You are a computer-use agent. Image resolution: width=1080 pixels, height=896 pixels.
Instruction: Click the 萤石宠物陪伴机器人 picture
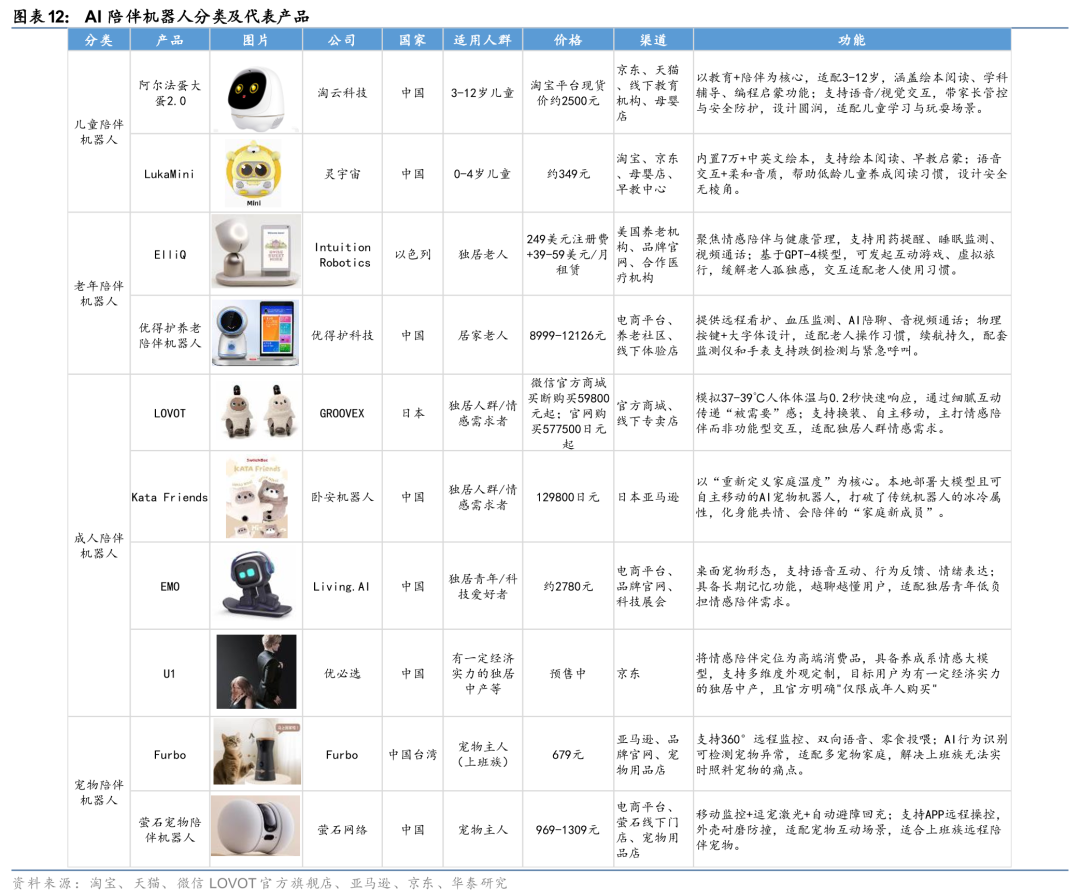click(256, 826)
